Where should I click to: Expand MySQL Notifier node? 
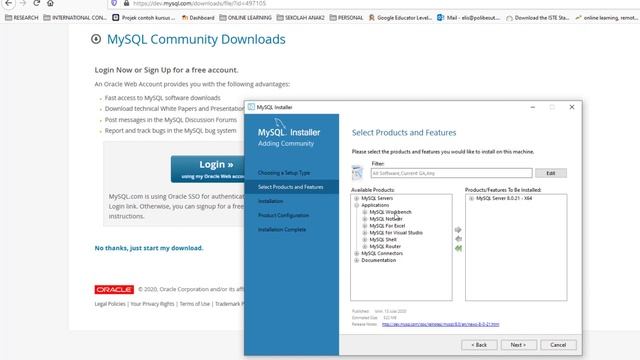(x=365, y=219)
